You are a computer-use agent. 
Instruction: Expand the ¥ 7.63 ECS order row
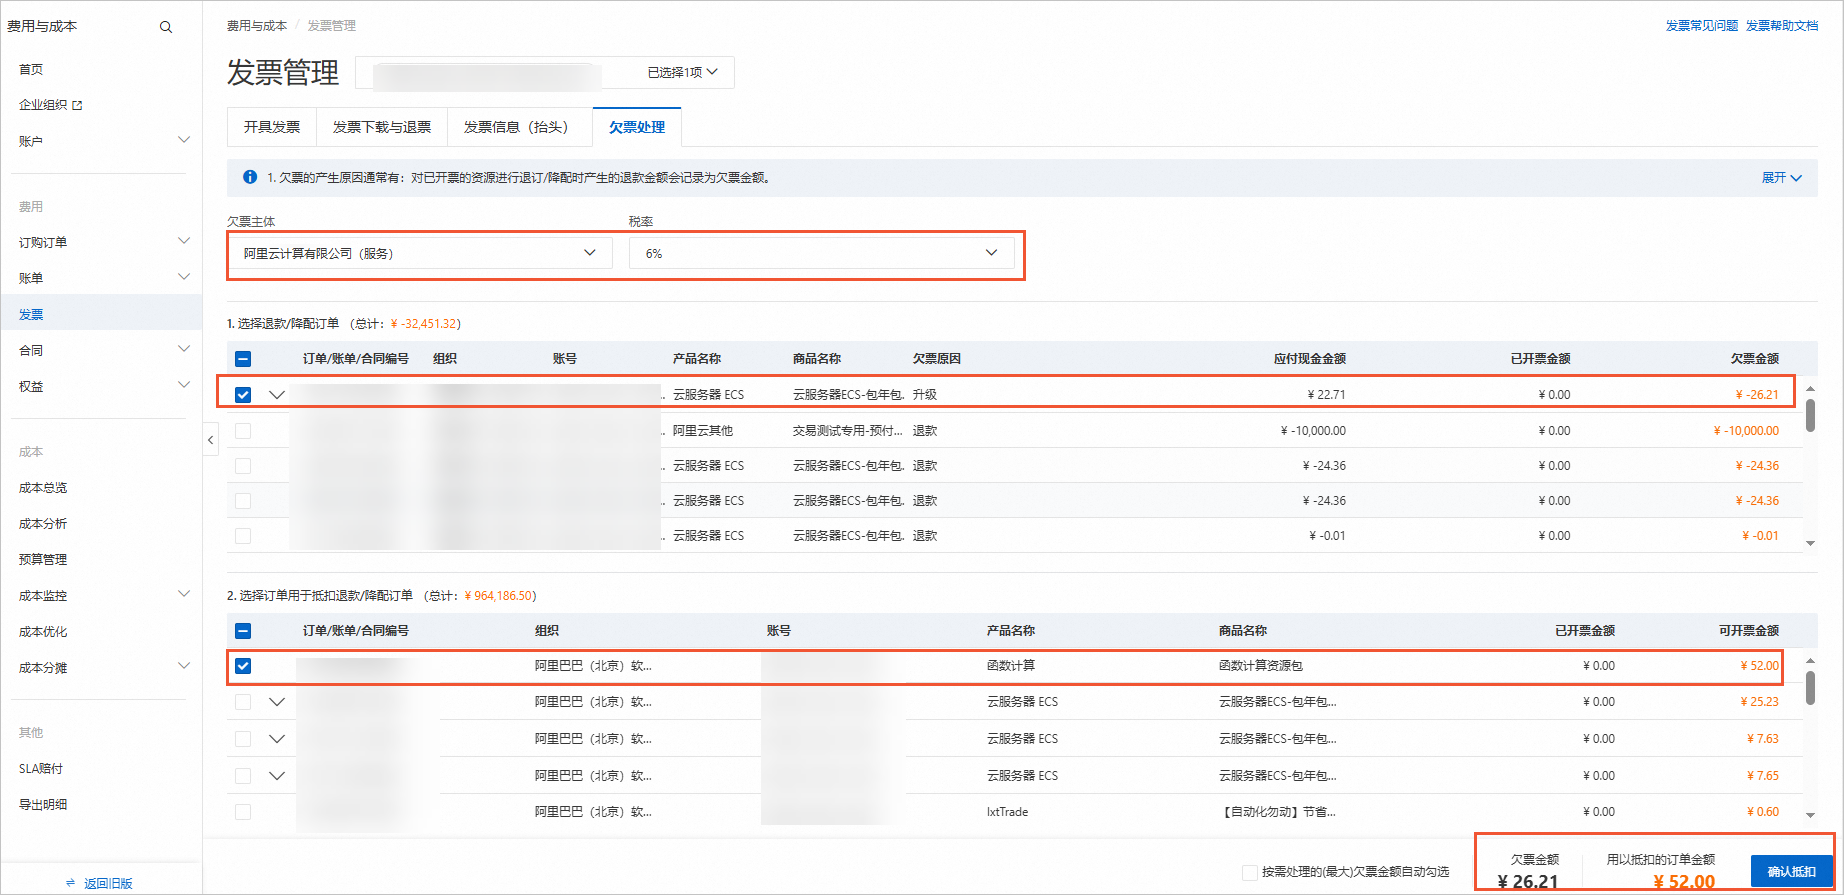[x=277, y=739]
